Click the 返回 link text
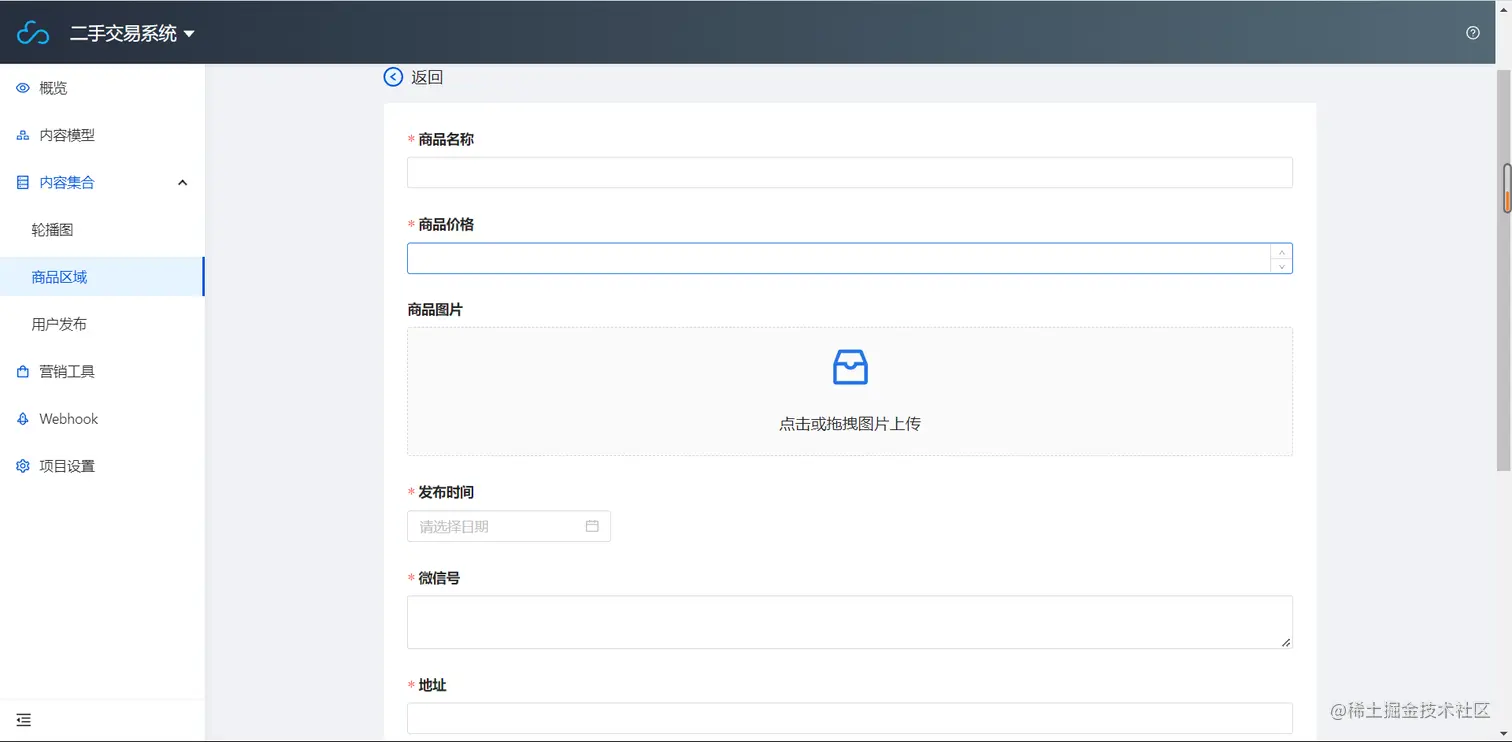The height and width of the screenshot is (742, 1512). pyautogui.click(x=427, y=77)
